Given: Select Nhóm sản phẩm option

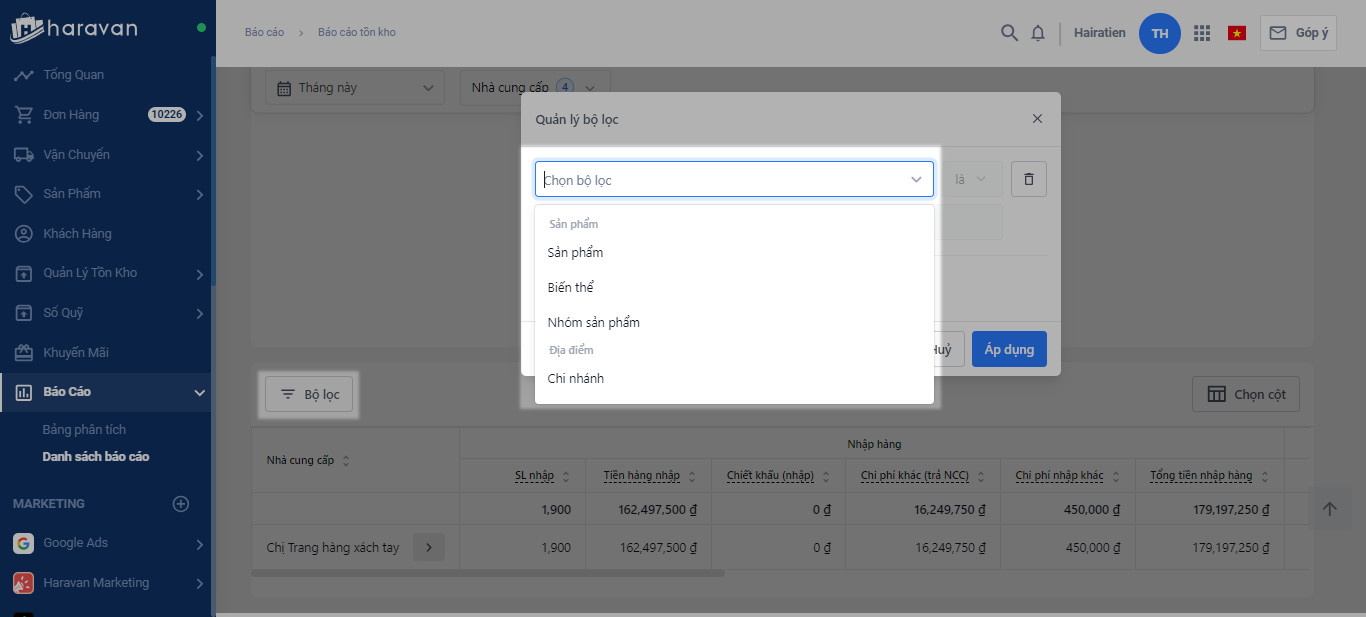Looking at the screenshot, I should coord(594,323).
